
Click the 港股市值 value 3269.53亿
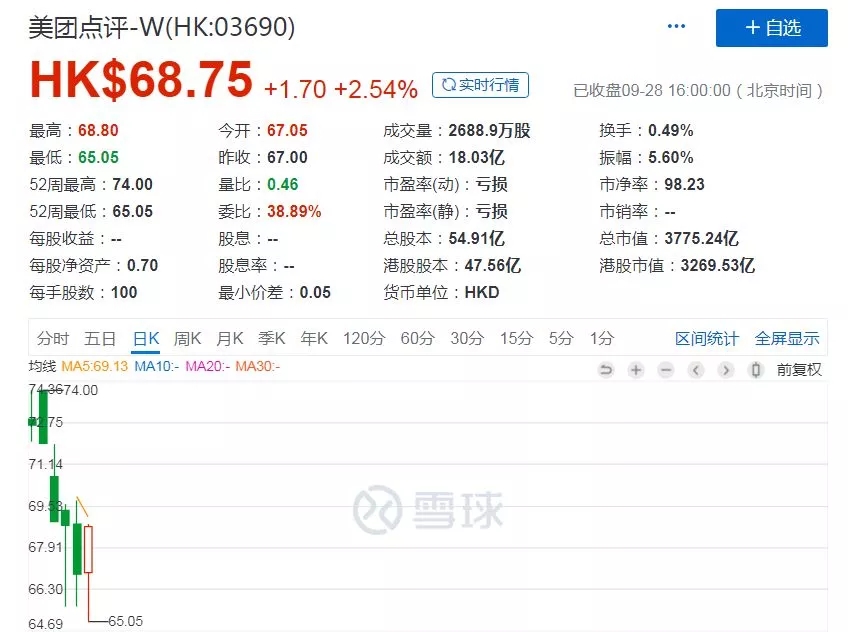click(x=718, y=265)
